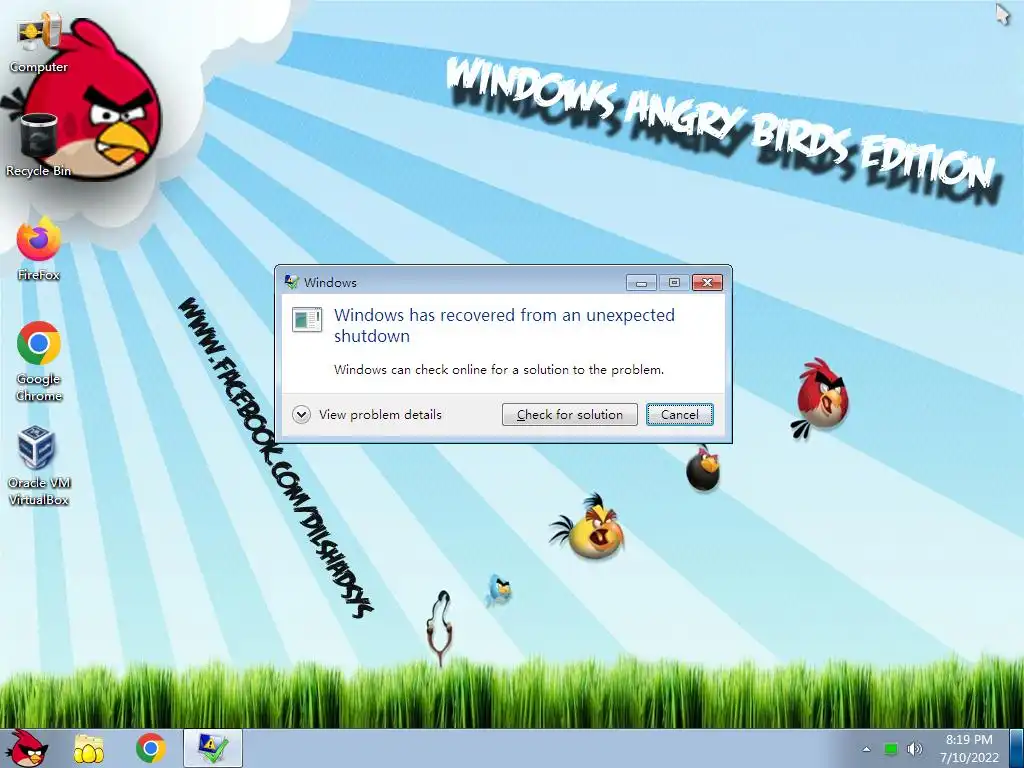
Task: Cancel the unexpected shutdown dialog
Action: pos(680,415)
